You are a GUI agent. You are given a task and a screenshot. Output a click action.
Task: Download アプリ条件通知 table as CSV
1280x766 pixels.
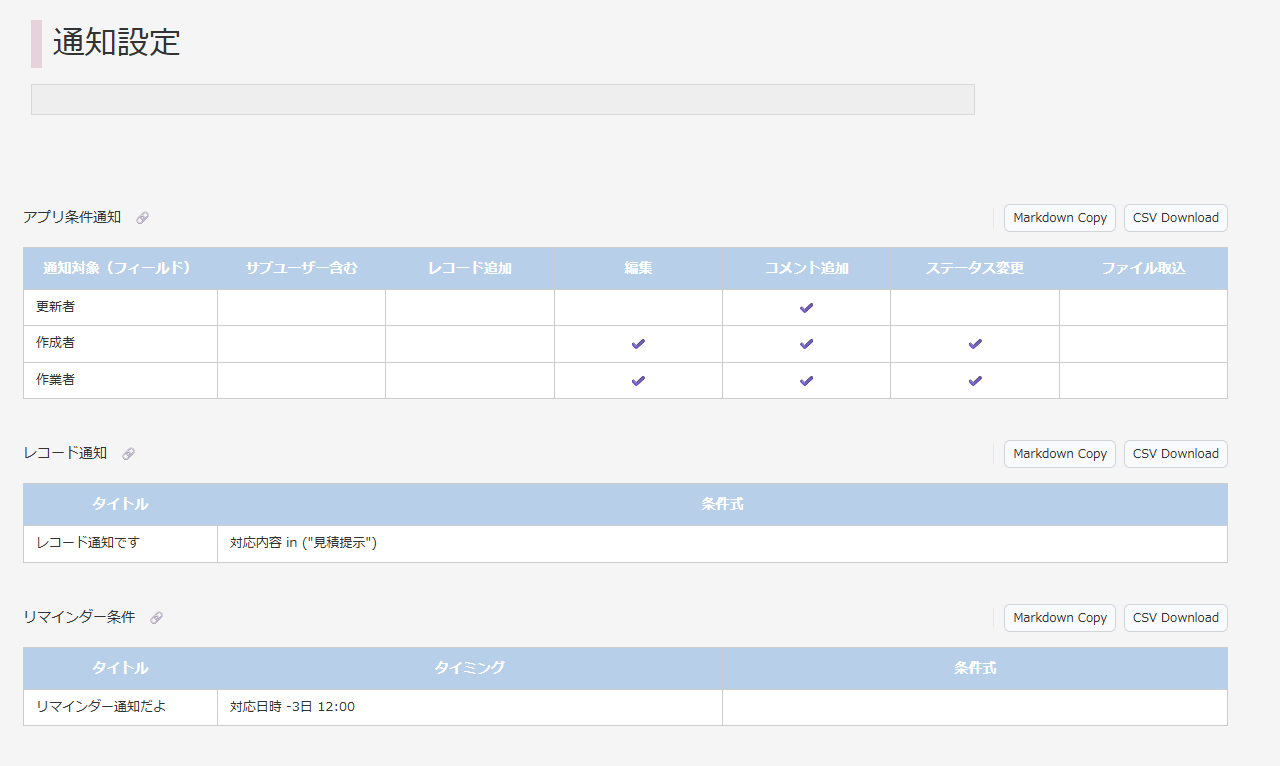pos(1176,218)
